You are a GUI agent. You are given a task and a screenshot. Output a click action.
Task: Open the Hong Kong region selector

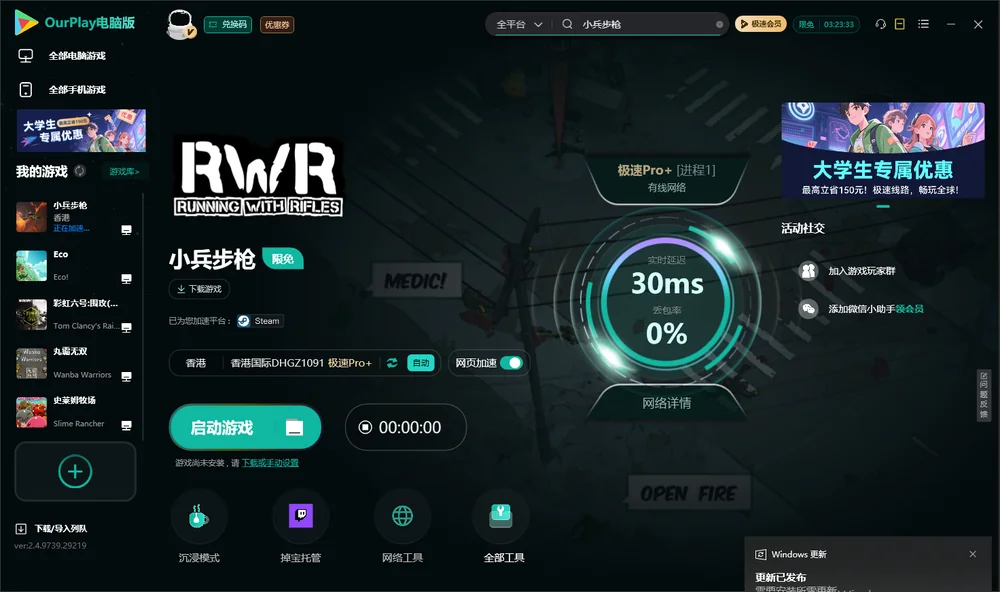click(x=196, y=363)
